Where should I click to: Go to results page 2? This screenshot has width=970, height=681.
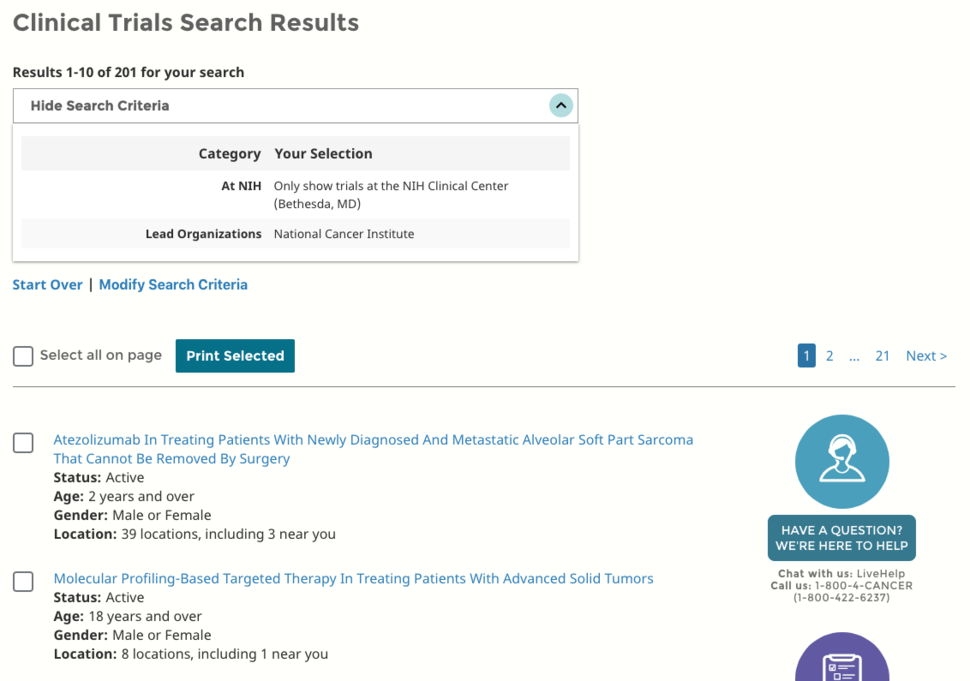click(x=829, y=356)
